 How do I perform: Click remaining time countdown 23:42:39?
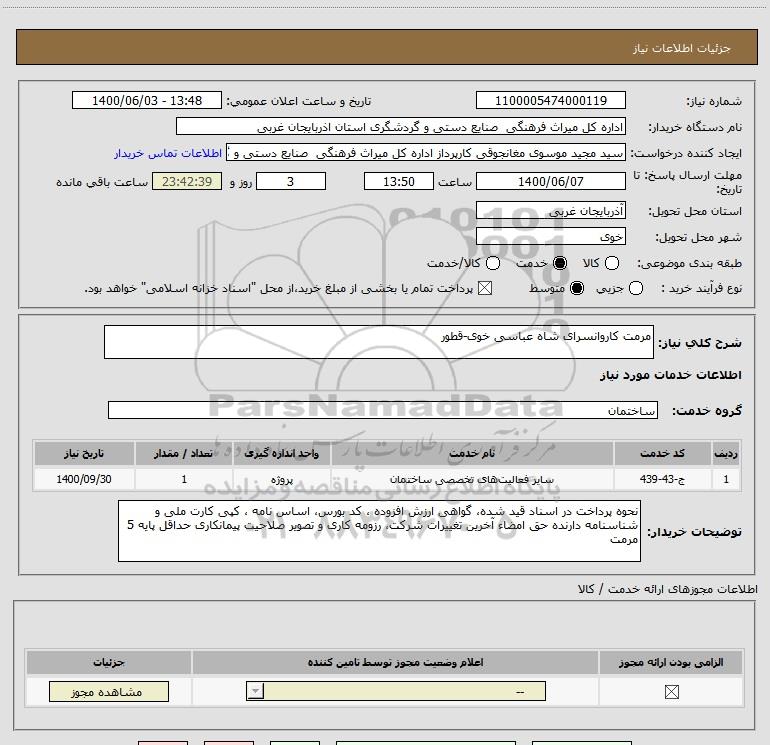click(x=187, y=181)
